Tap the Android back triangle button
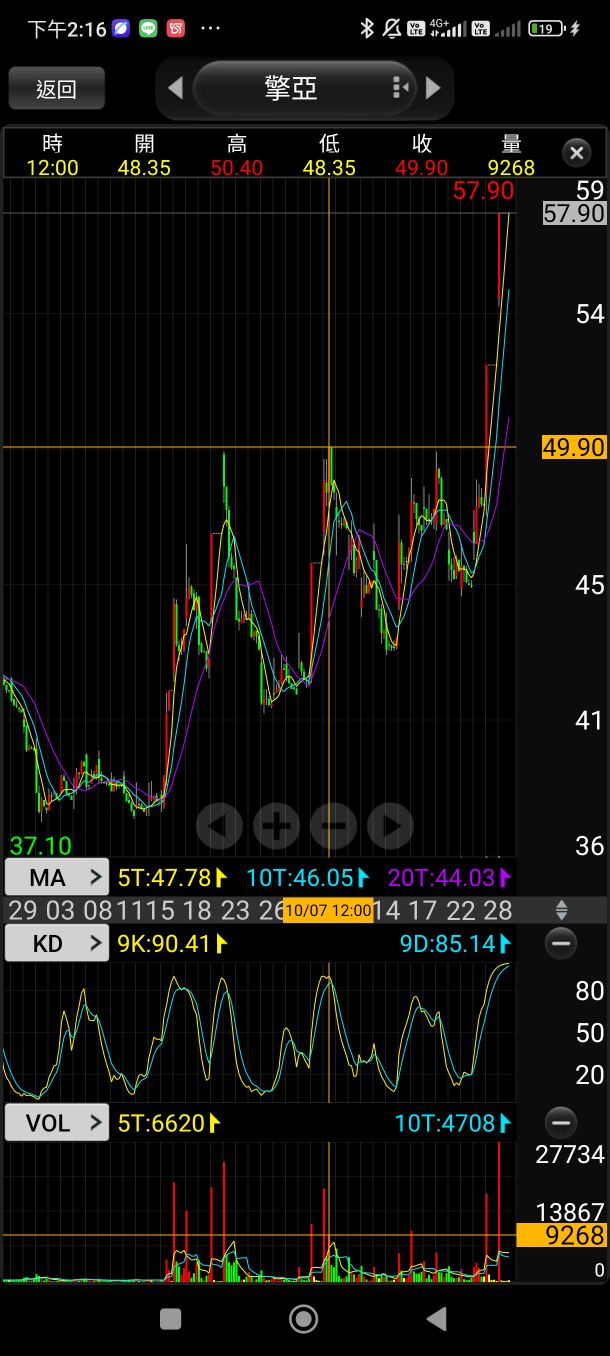Image resolution: width=610 pixels, height=1356 pixels. pyautogui.click(x=436, y=1319)
